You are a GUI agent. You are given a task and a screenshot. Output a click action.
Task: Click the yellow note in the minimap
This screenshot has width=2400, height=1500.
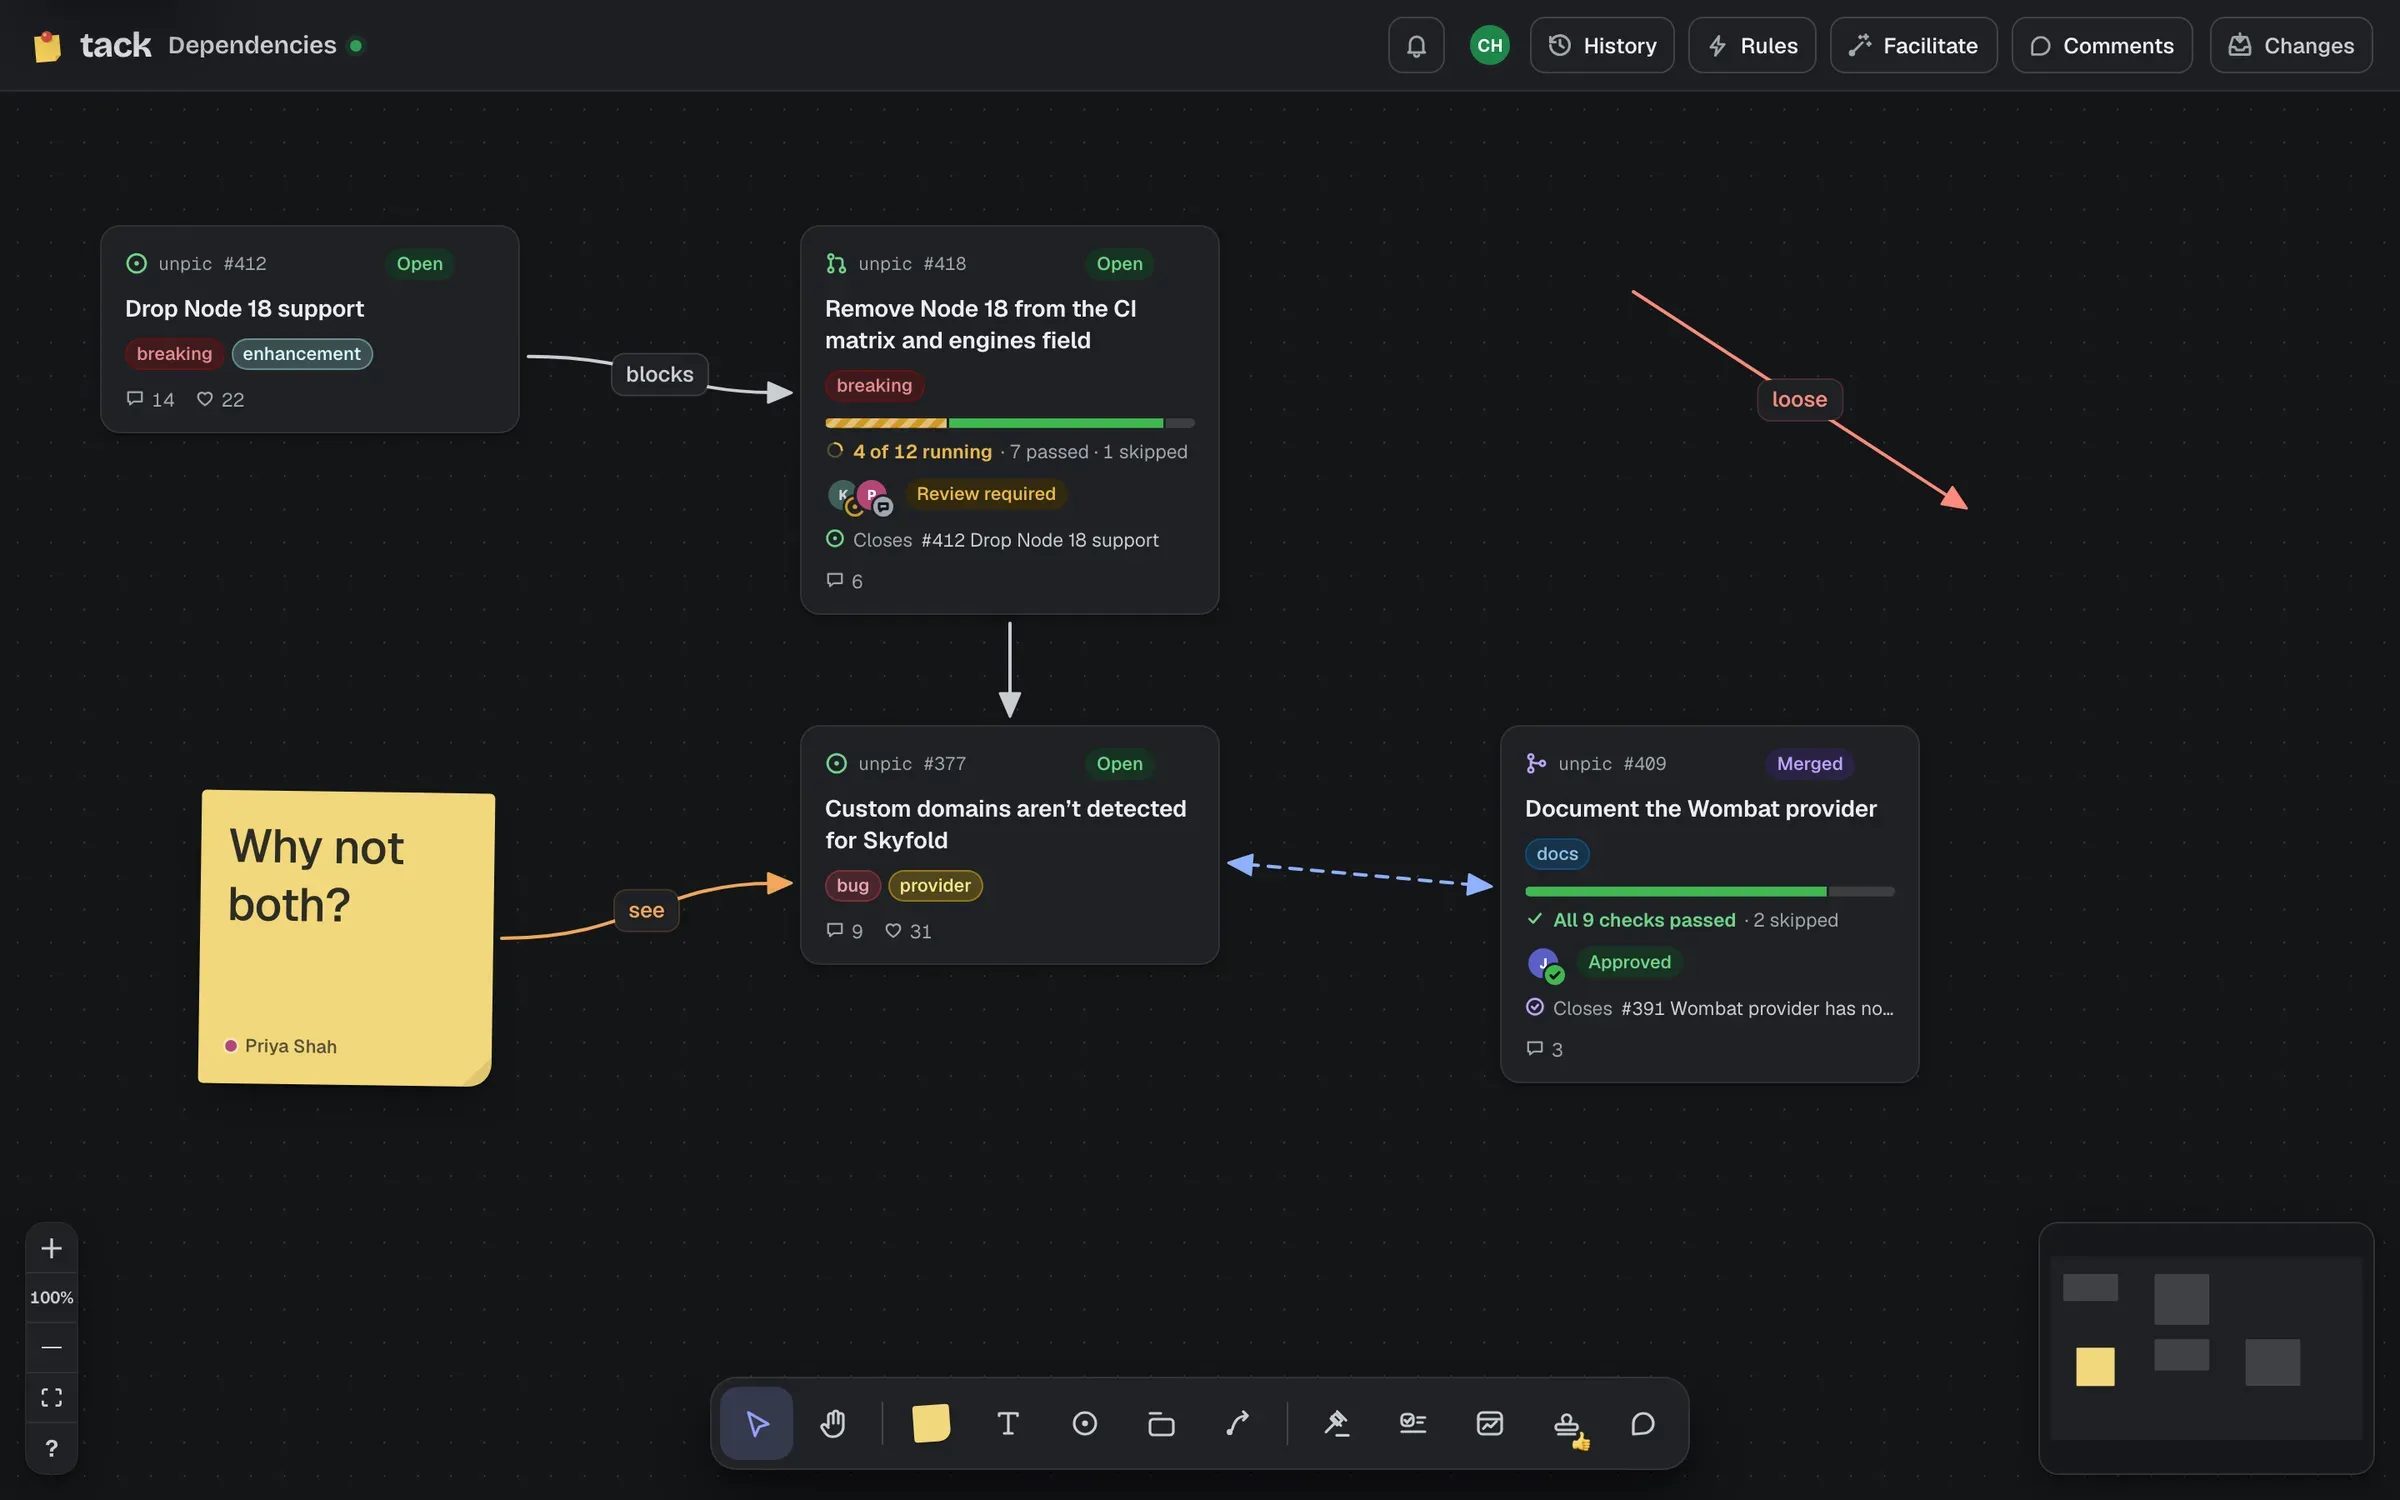[x=2095, y=1366]
